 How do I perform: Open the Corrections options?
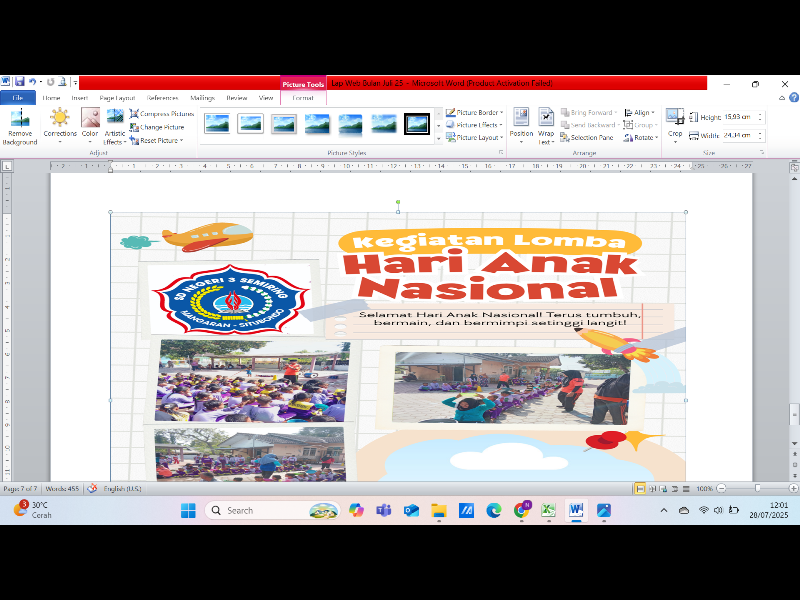60,126
